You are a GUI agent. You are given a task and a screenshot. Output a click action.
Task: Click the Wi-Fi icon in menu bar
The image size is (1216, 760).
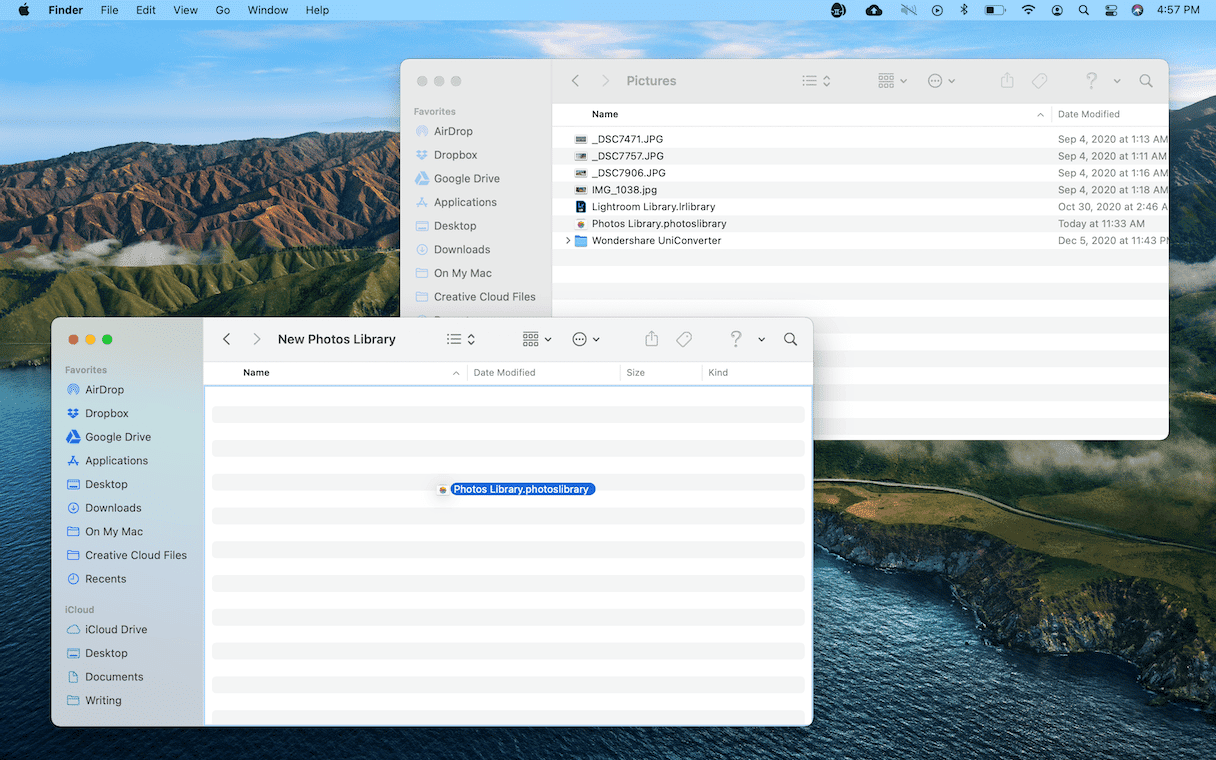(x=1028, y=10)
